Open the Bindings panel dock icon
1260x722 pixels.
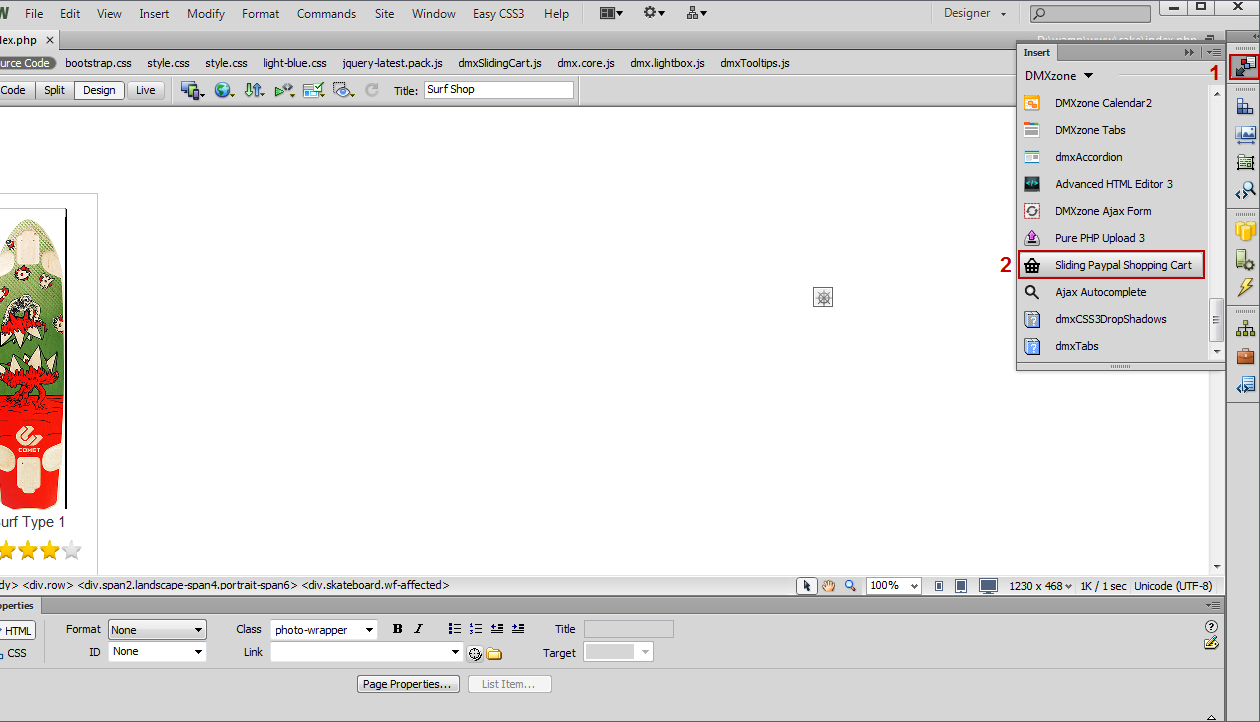[x=1245, y=260]
